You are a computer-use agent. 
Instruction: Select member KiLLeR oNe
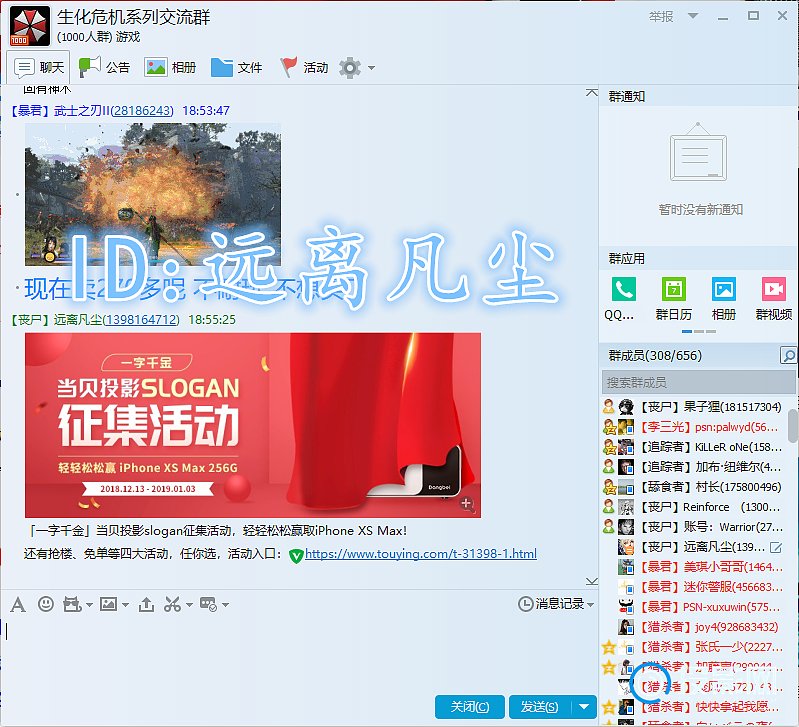click(693, 447)
